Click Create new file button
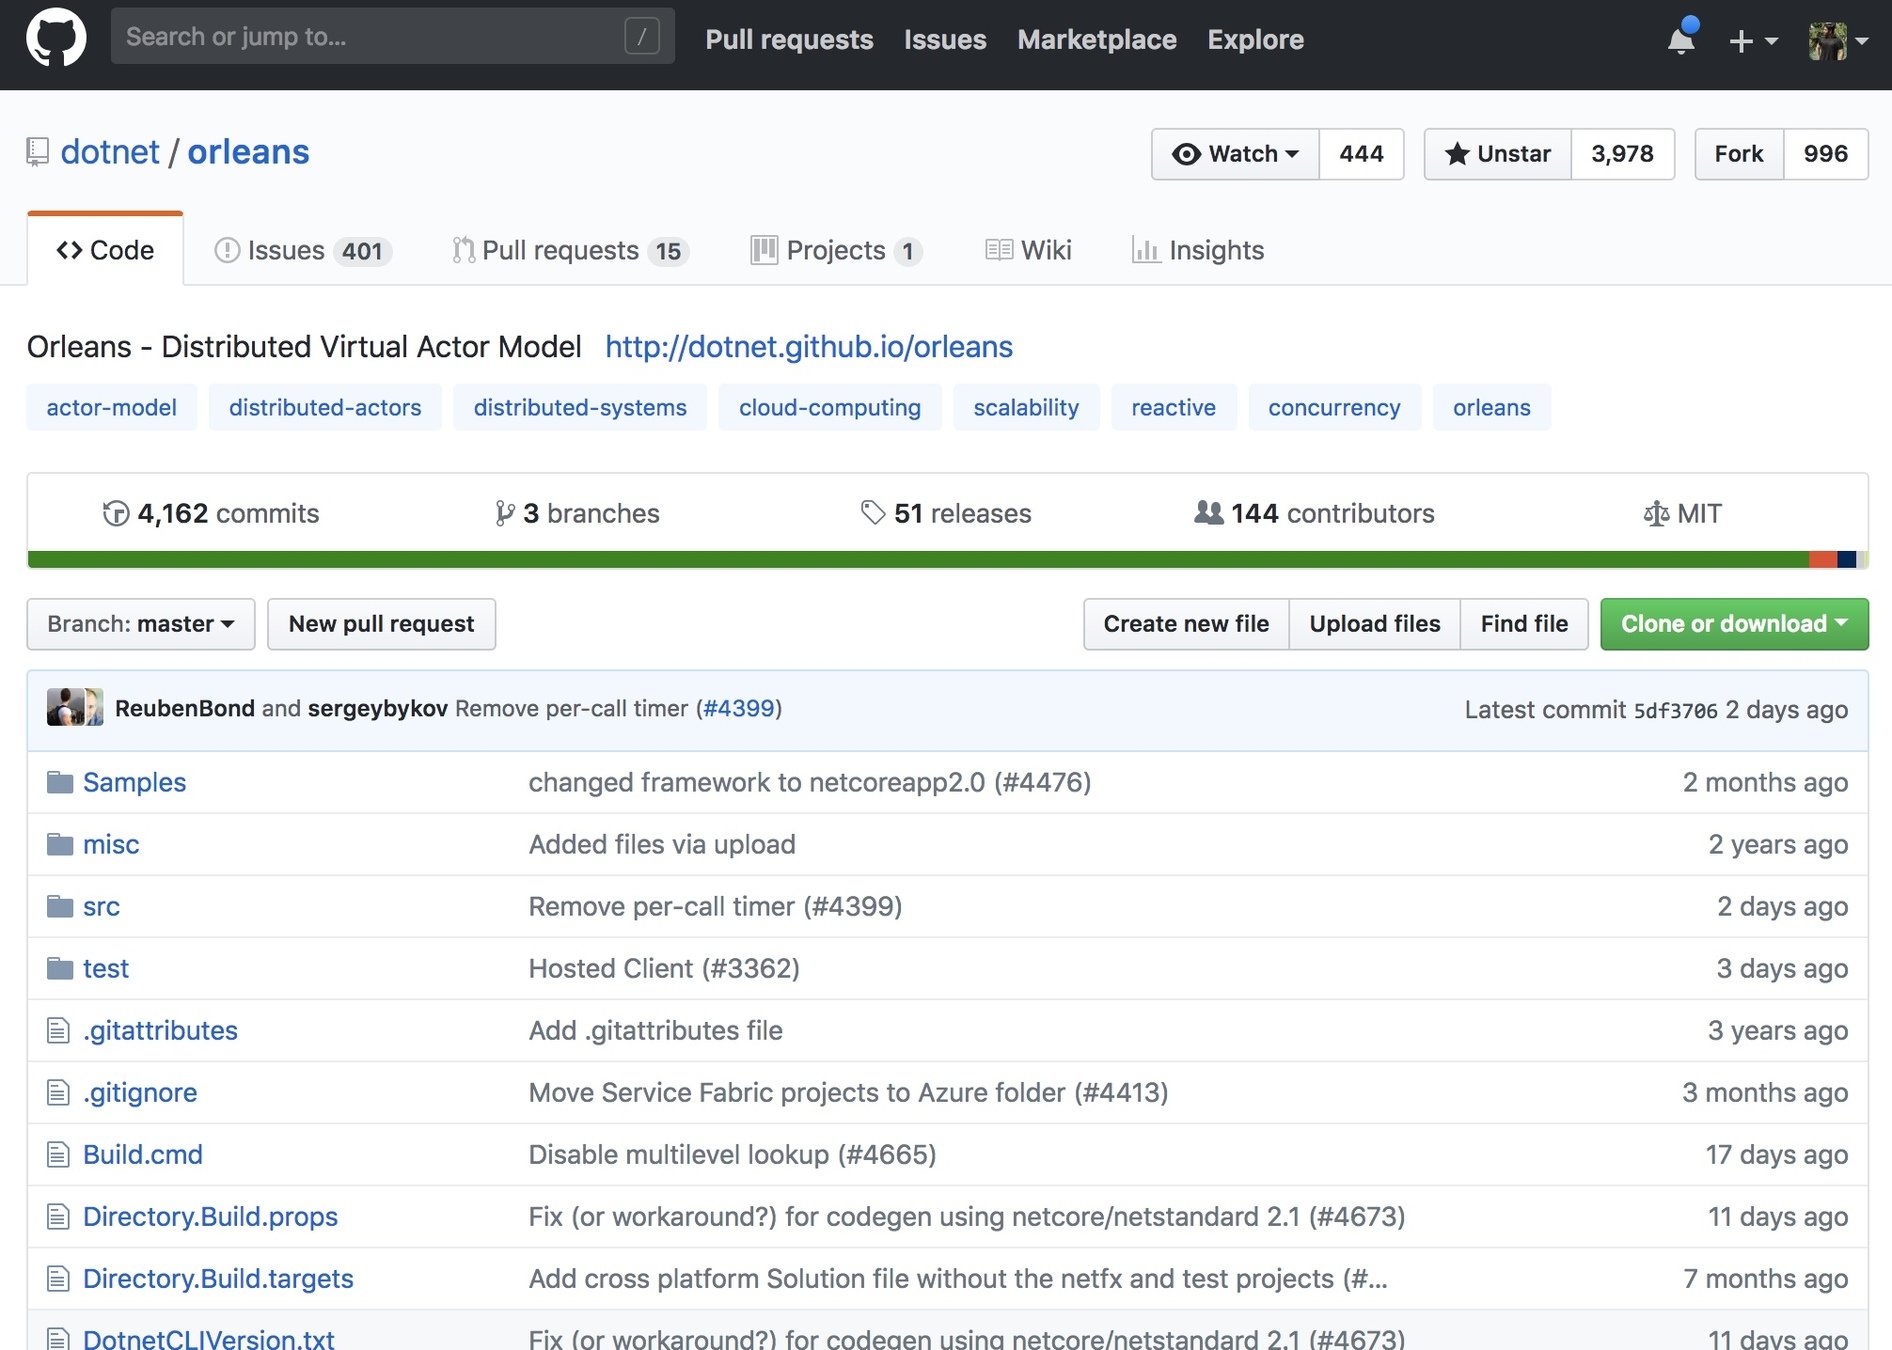1892x1350 pixels. (x=1186, y=624)
